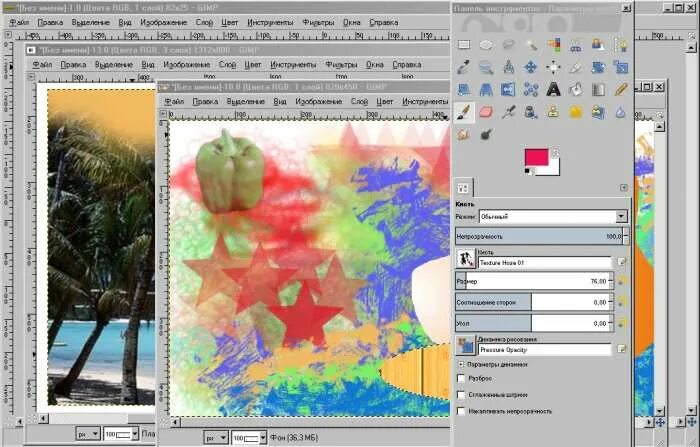Open the px unit dropdown in middle image window
The height and width of the screenshot is (447, 700).
(x=88, y=434)
